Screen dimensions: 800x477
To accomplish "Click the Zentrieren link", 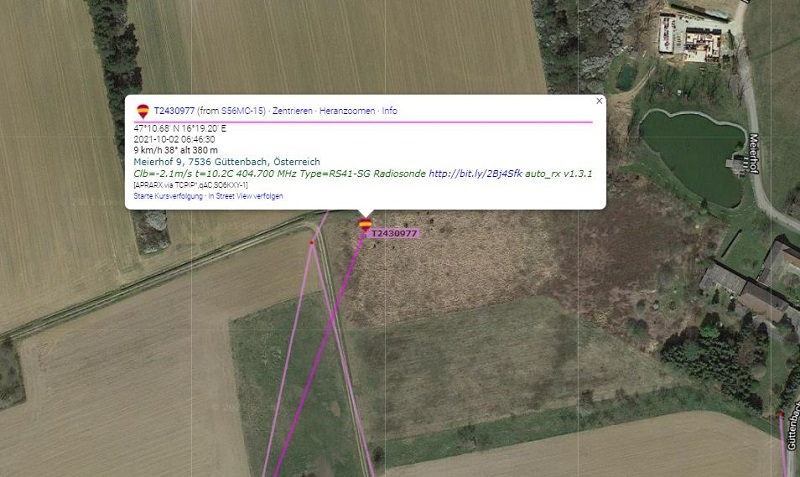I will (x=292, y=111).
